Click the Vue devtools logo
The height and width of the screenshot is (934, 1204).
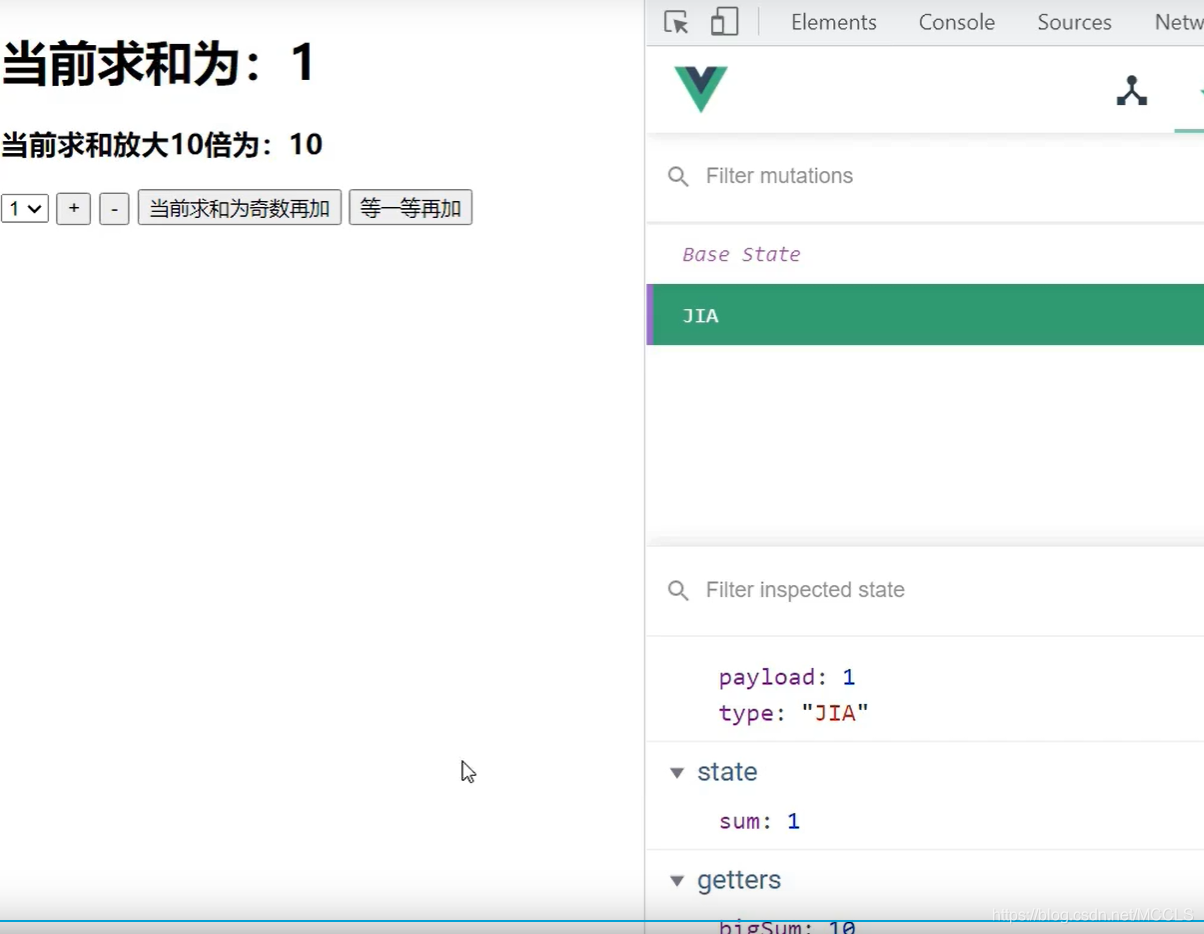tap(699, 89)
